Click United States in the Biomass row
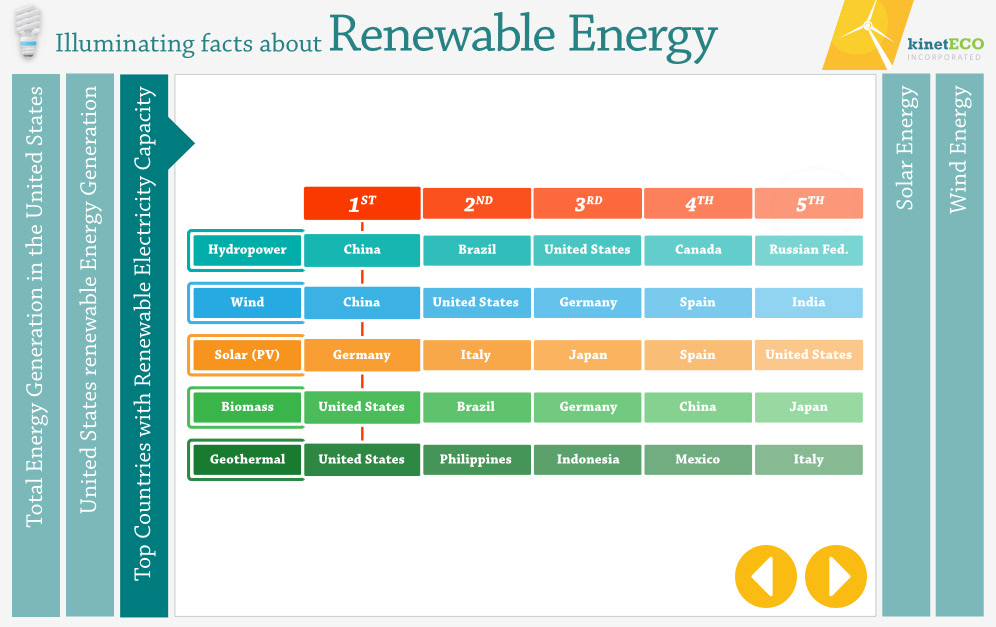 coord(362,407)
